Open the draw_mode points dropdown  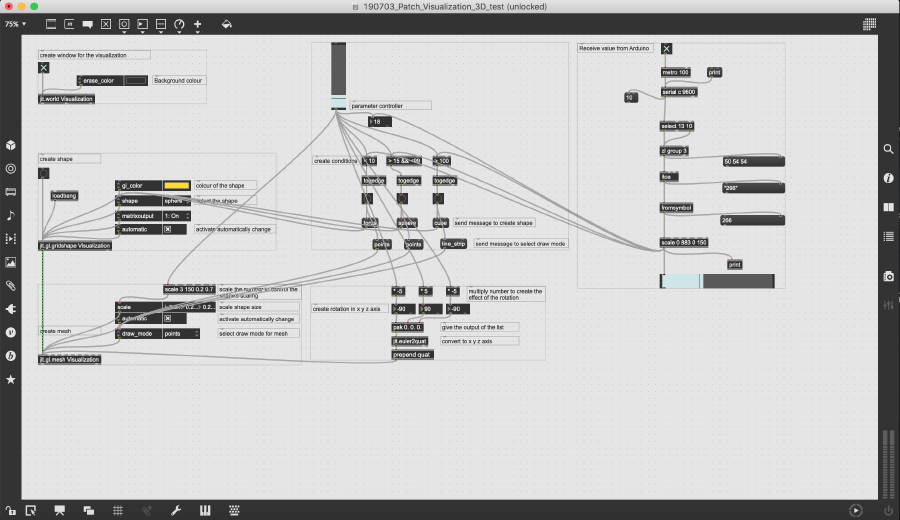click(x=180, y=333)
